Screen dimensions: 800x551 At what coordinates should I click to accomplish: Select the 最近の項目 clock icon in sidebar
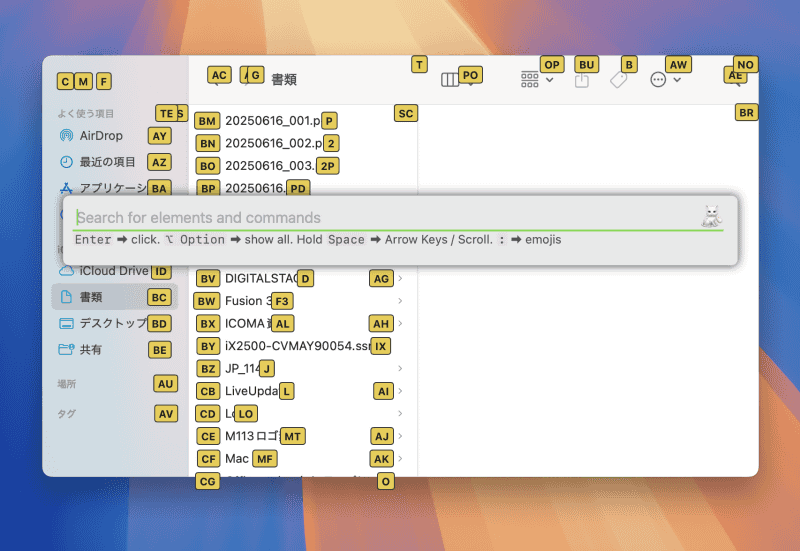click(66, 162)
